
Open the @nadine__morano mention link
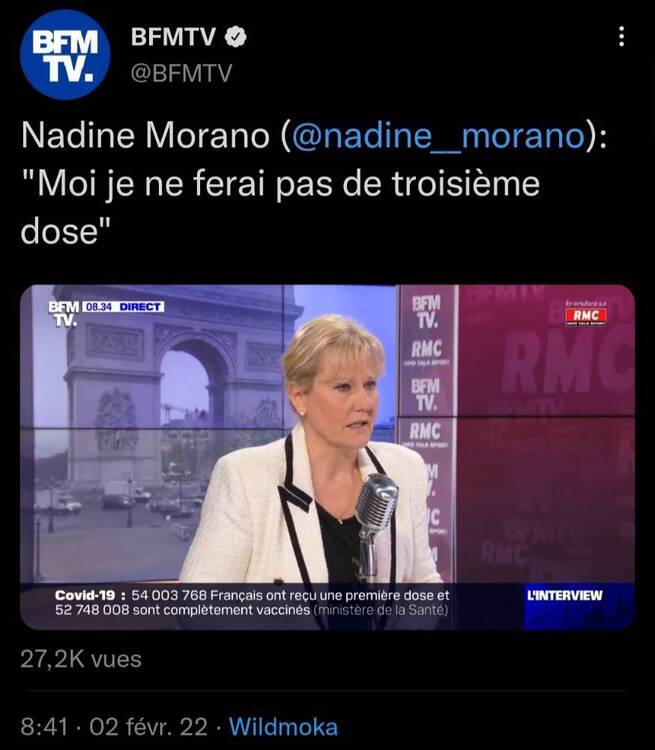pyautogui.click(x=437, y=136)
